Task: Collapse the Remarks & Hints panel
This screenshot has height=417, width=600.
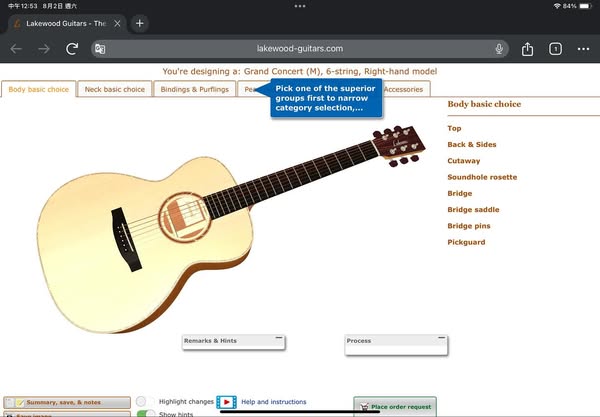Action: (x=278, y=339)
